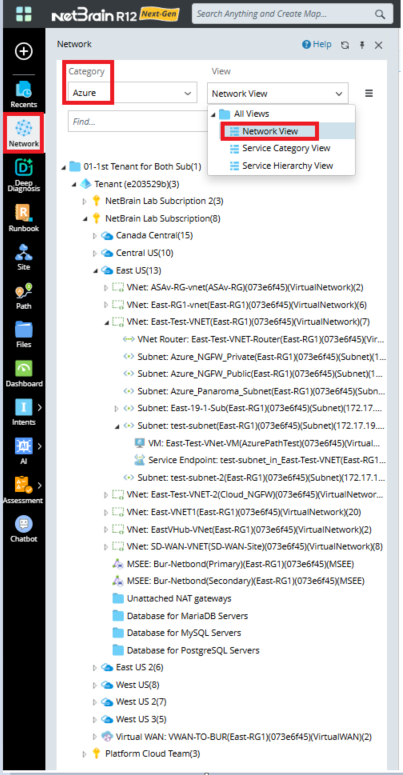
Task: Collapse Subnet: test-subnet(East-RG1) node
Action: point(117,426)
